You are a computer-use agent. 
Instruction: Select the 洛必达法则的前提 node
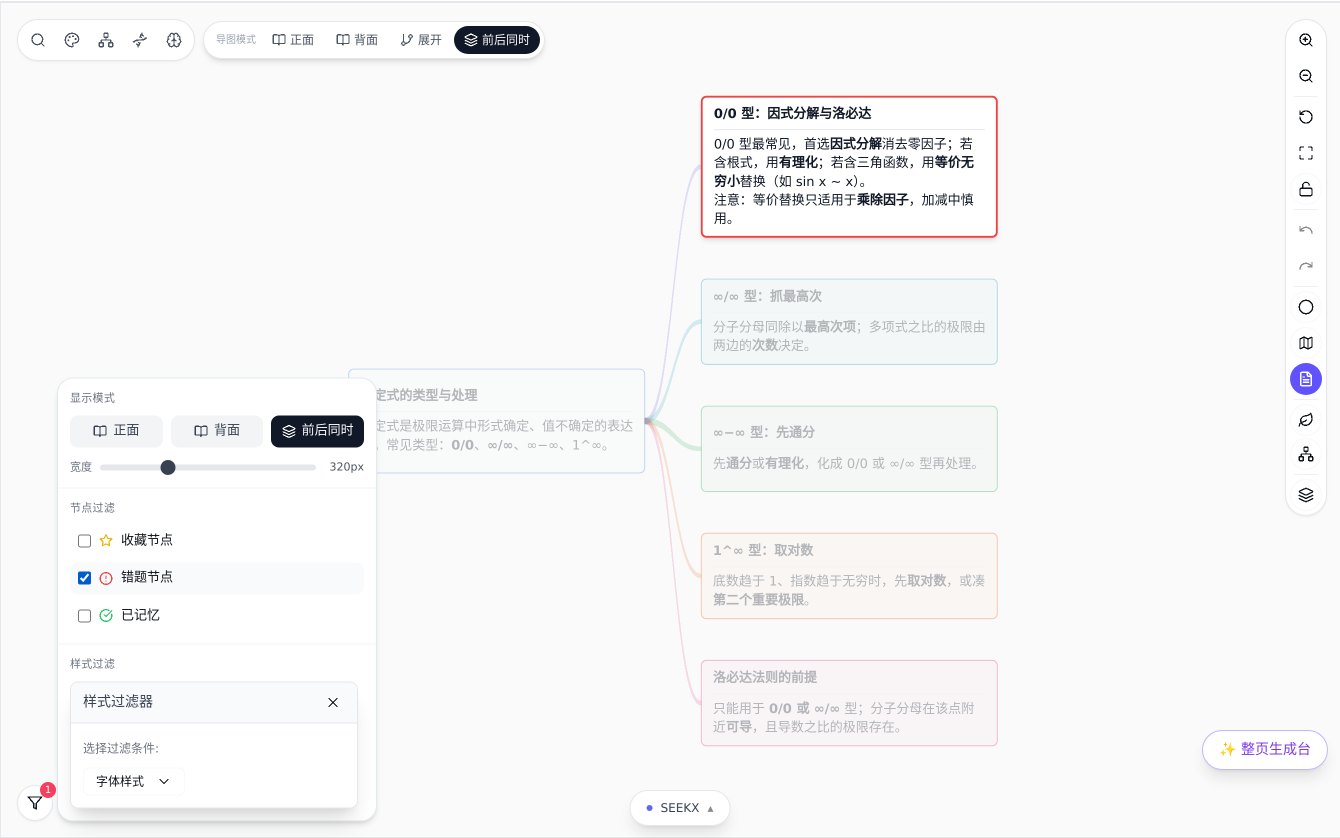coord(849,703)
